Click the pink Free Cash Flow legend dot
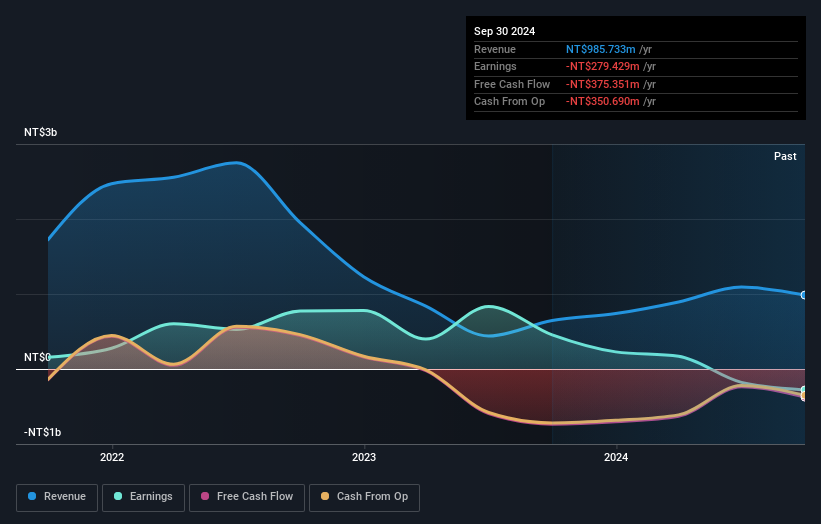 click(205, 496)
